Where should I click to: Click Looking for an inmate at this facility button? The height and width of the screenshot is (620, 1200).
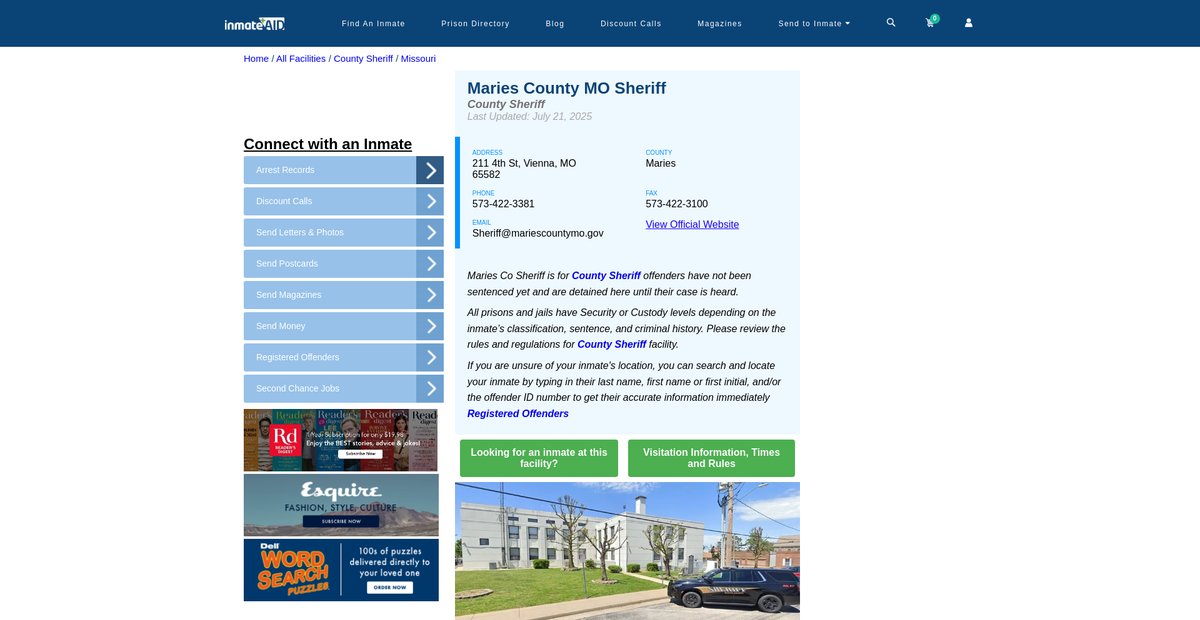pos(539,458)
